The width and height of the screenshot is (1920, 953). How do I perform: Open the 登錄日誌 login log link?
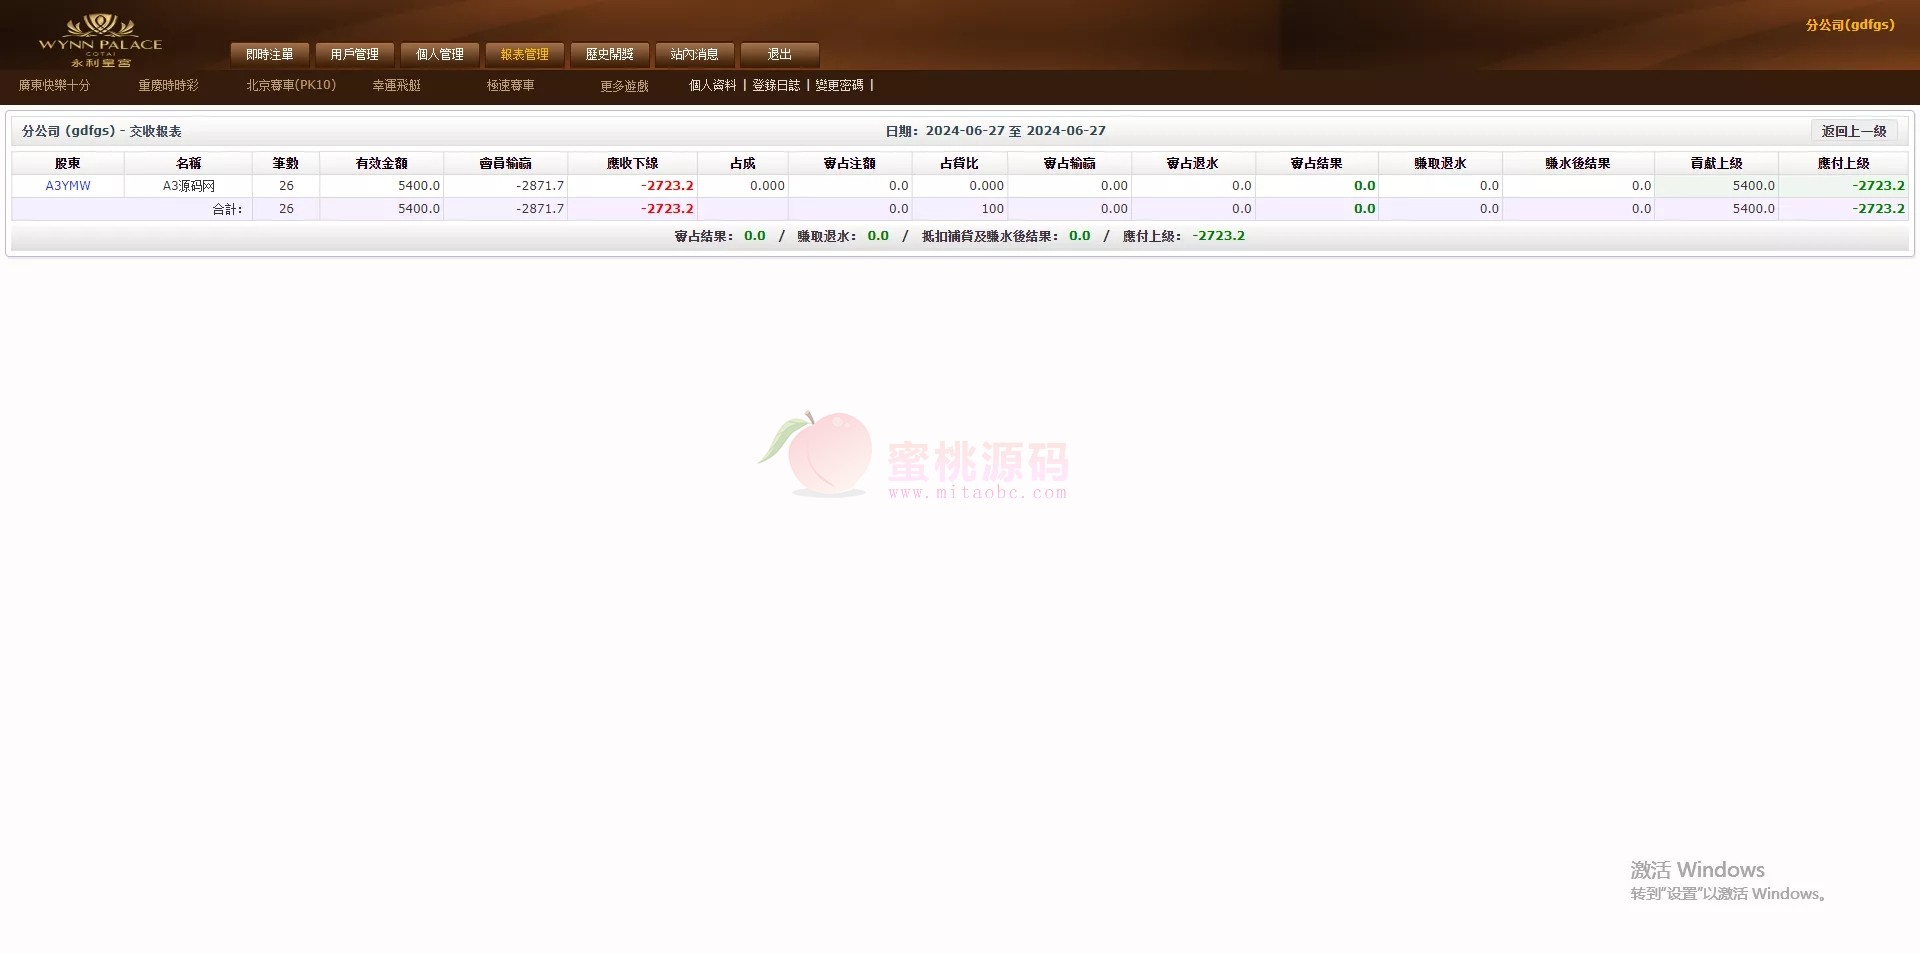[776, 86]
